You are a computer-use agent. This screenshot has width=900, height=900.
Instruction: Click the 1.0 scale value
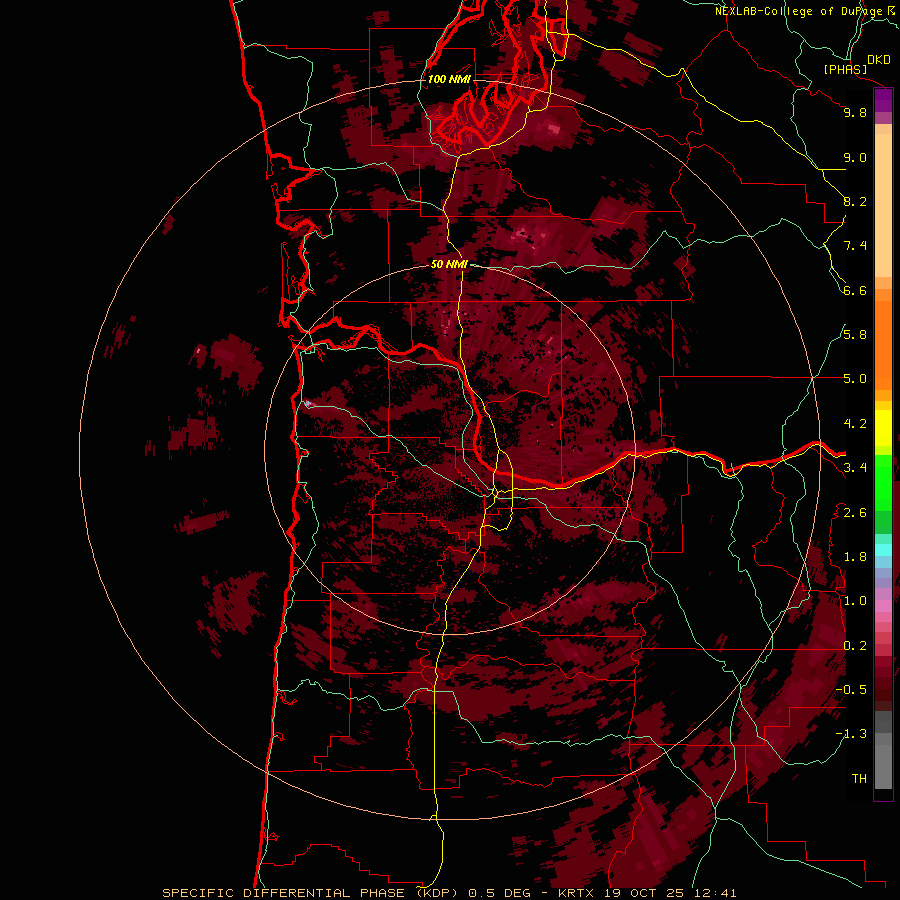click(855, 601)
